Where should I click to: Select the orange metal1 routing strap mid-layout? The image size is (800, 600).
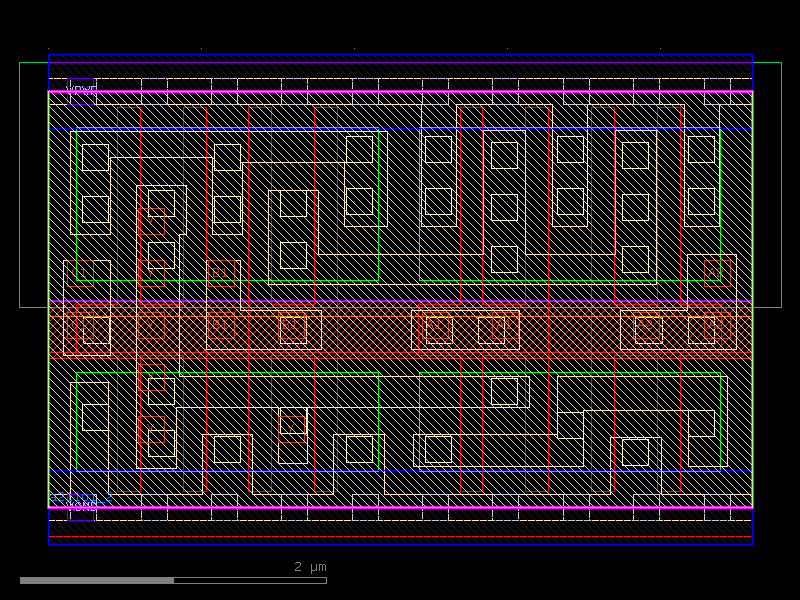point(400,322)
